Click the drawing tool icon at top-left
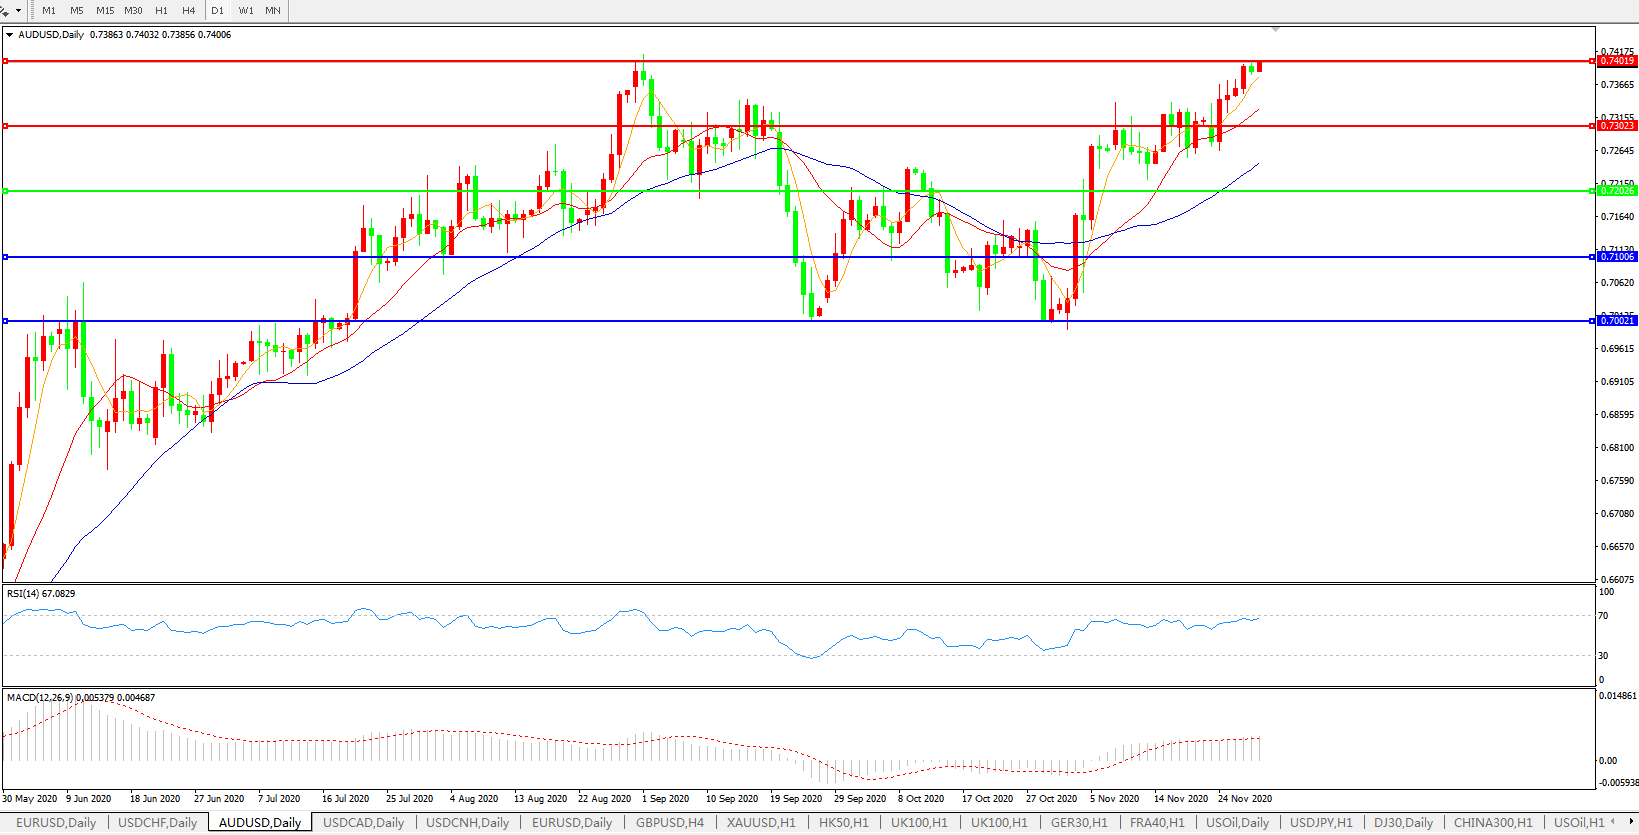The image size is (1639, 835). tap(5, 11)
